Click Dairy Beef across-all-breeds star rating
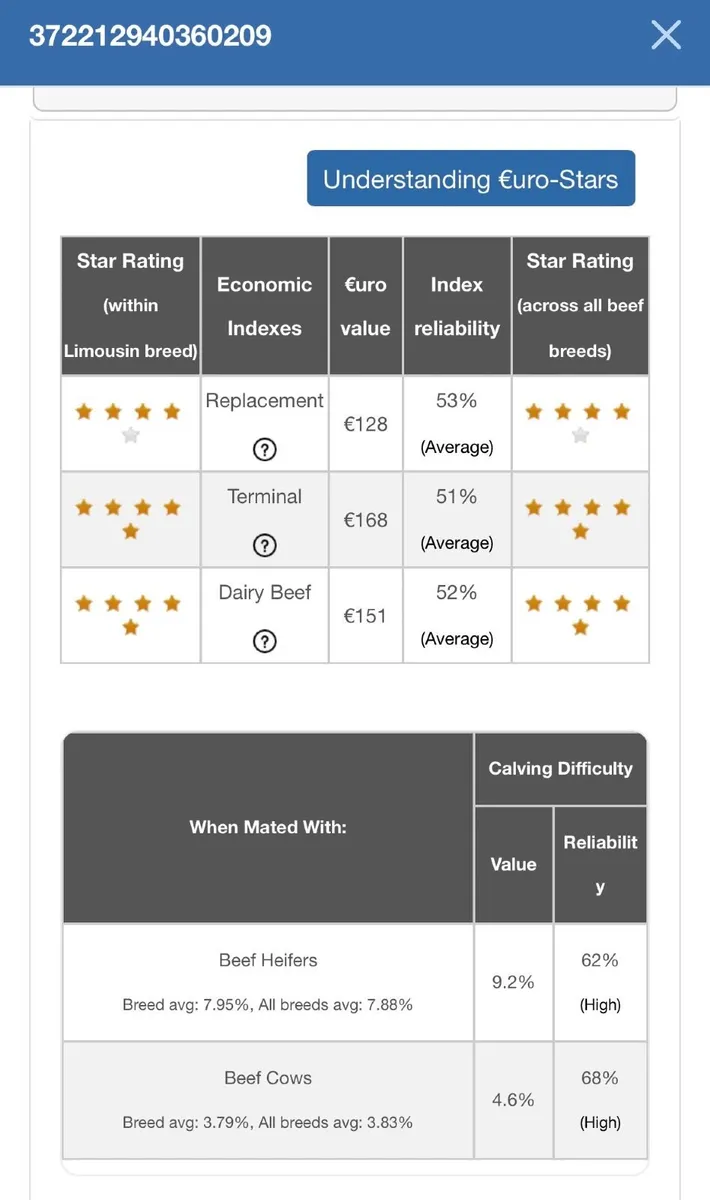This screenshot has height=1200, width=710. (580, 615)
